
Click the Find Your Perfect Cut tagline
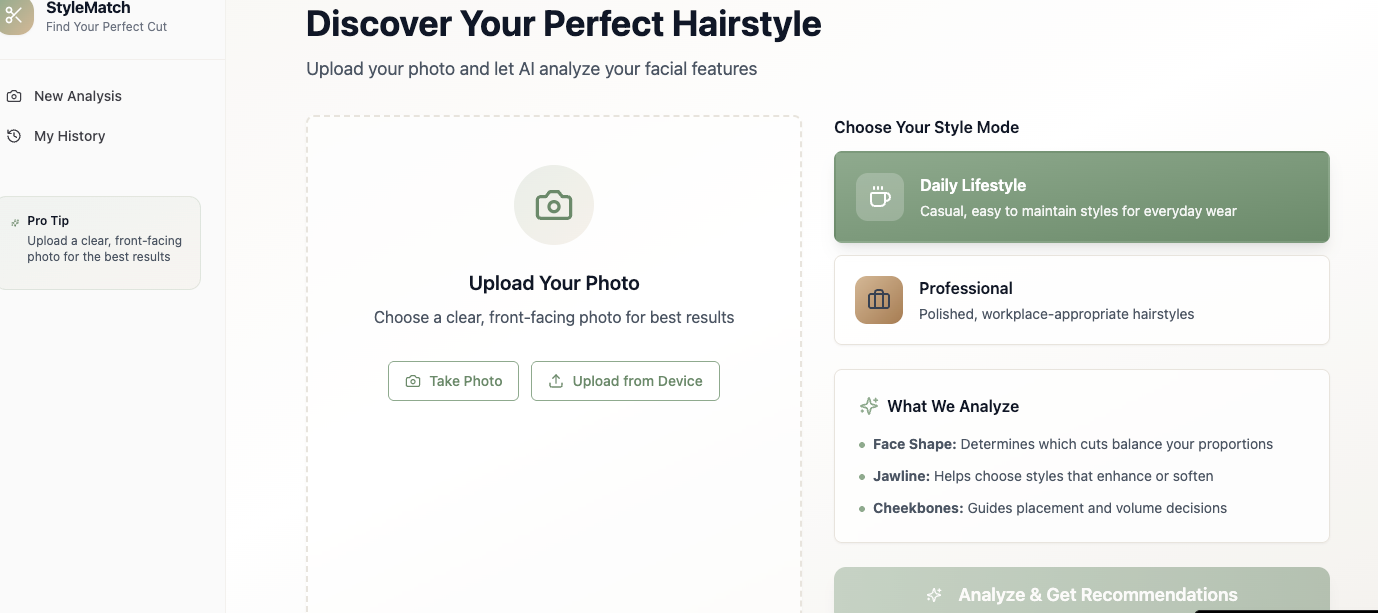(107, 27)
